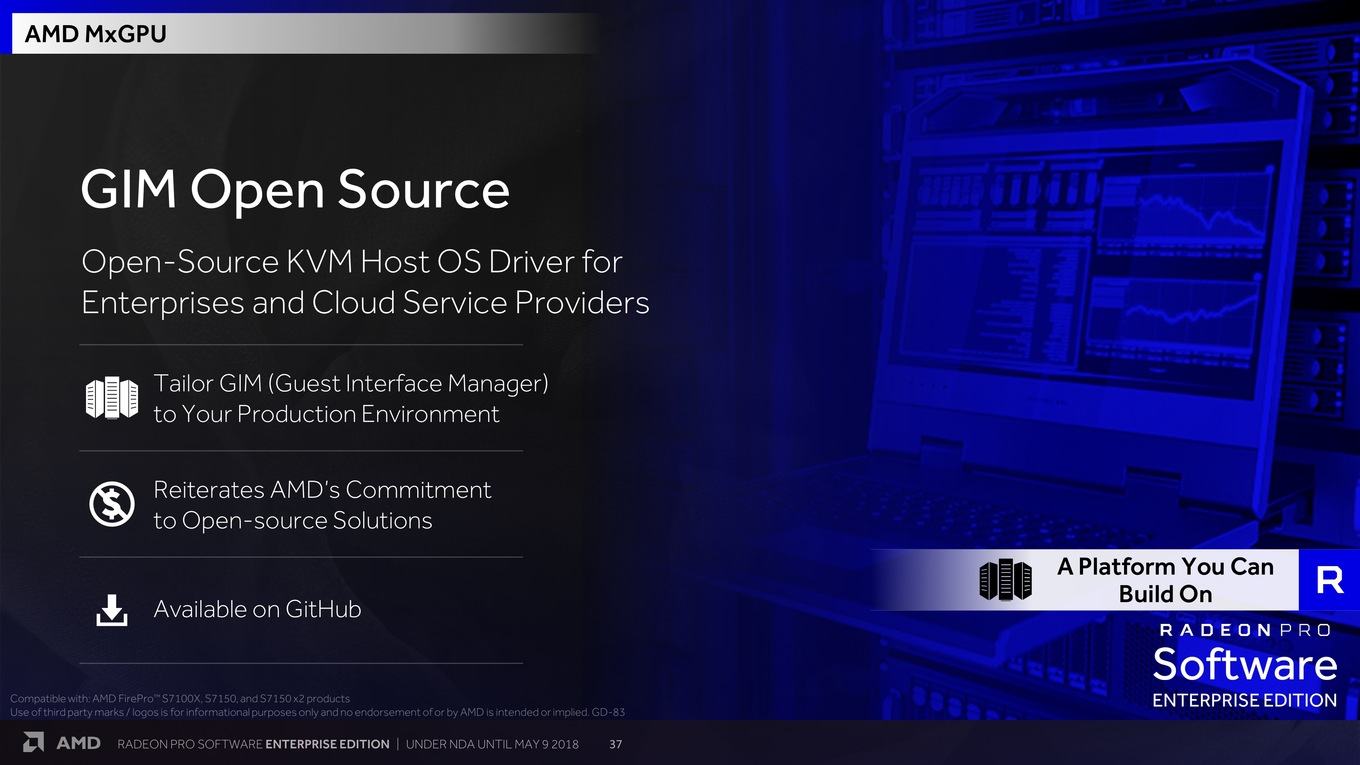The width and height of the screenshot is (1360, 765).
Task: Click RADEON PRO SOFTWARE ENTERPRISE EDITION footer text
Action: point(253,744)
